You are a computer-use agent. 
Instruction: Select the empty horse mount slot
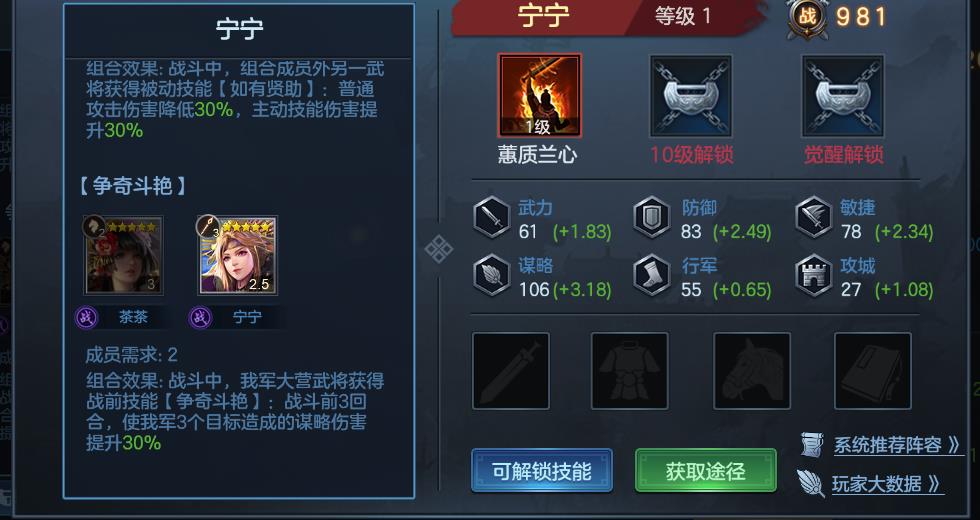click(x=752, y=371)
